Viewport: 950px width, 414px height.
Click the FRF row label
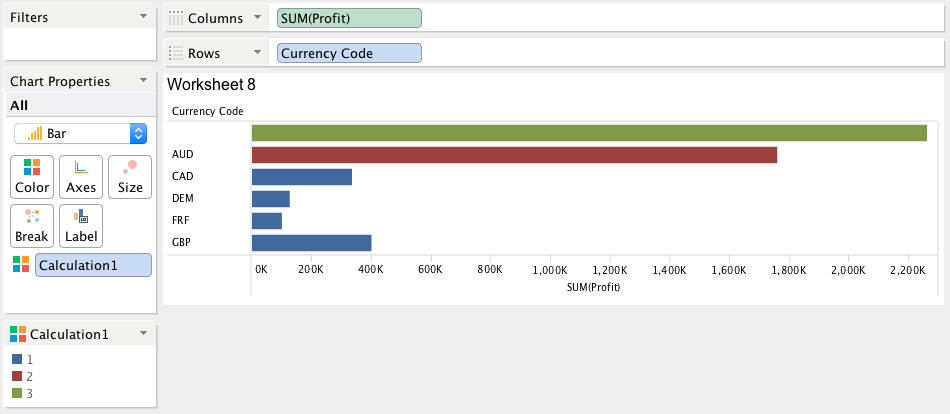(x=181, y=220)
